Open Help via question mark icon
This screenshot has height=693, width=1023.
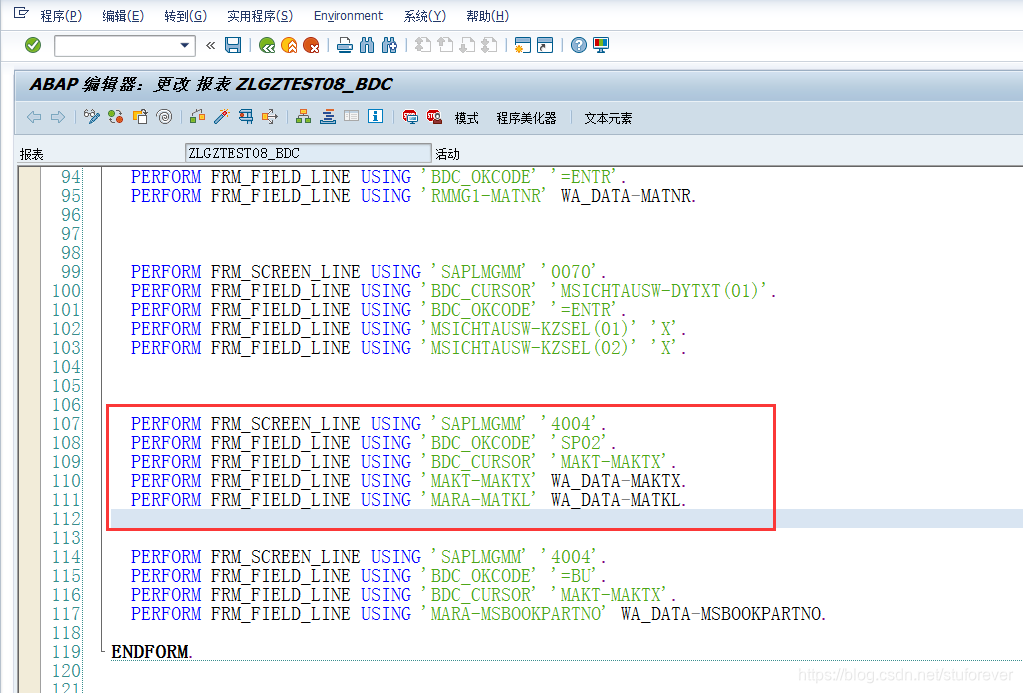tap(579, 45)
